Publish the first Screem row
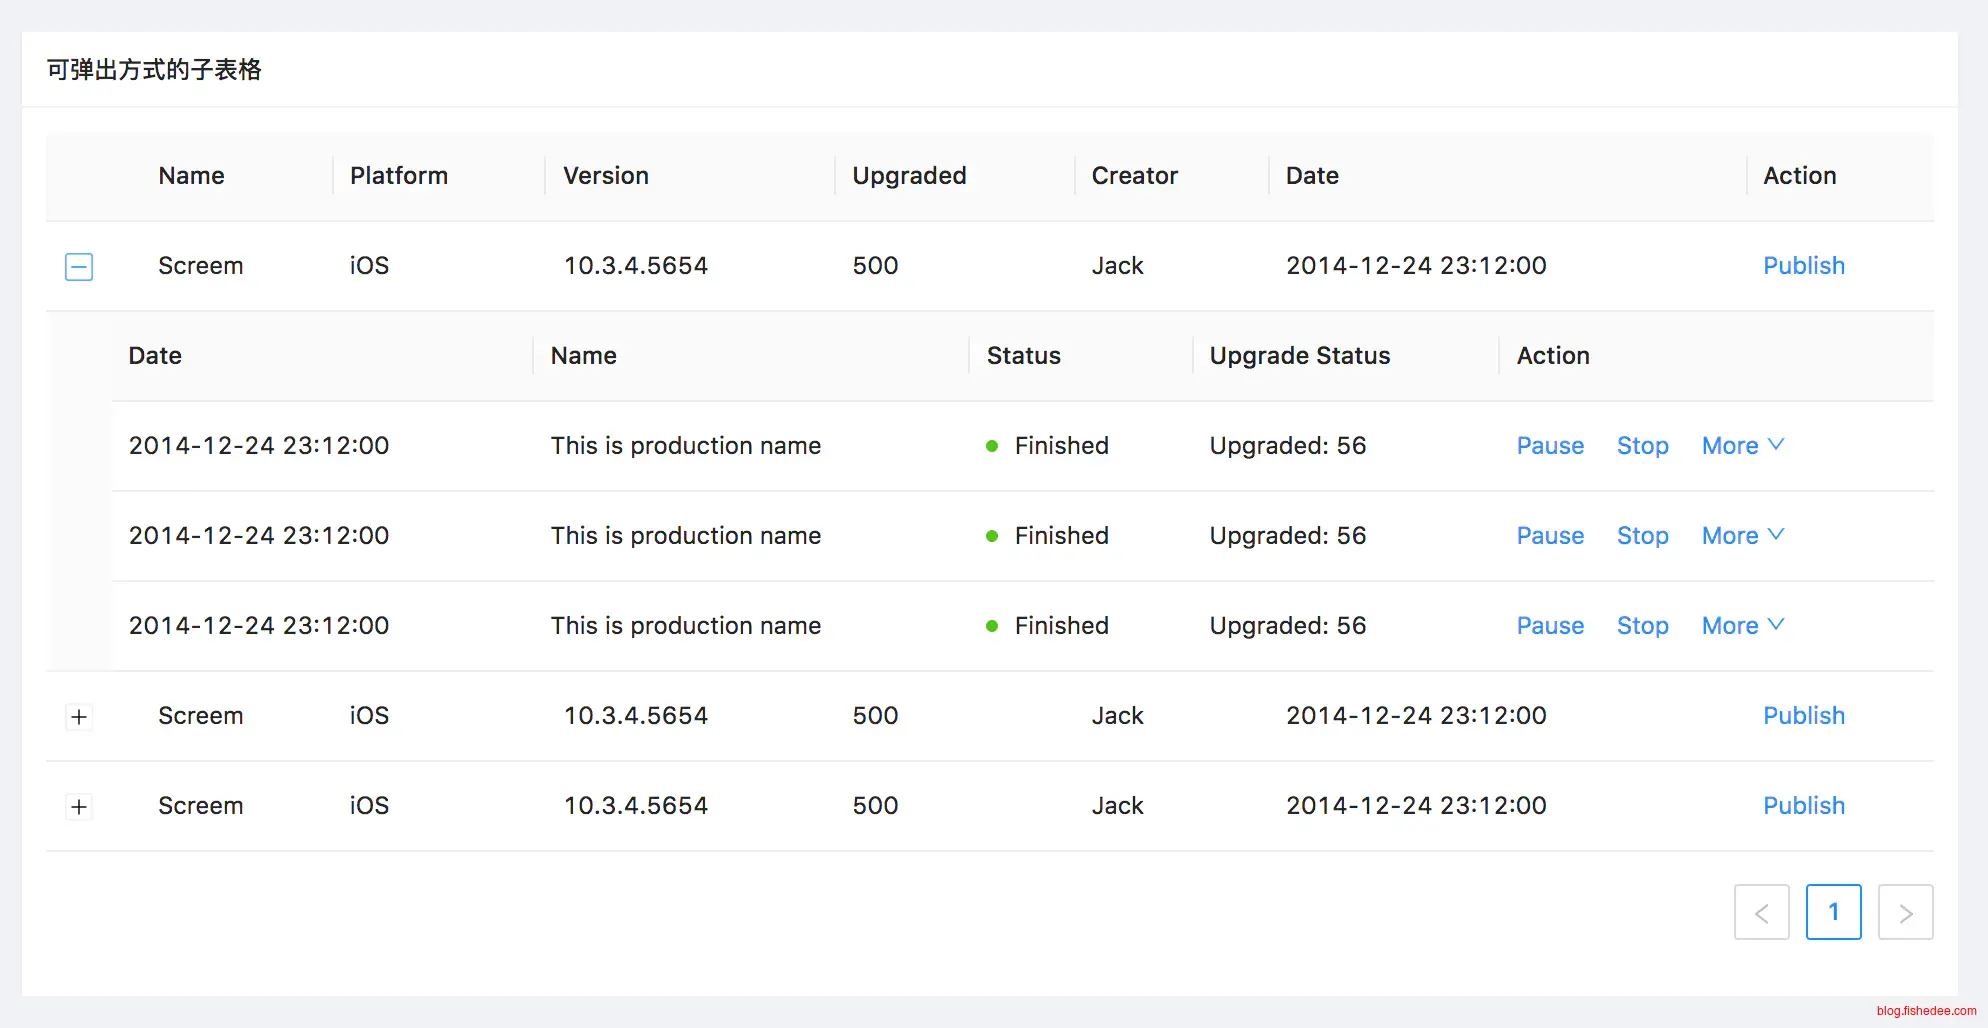 1803,266
